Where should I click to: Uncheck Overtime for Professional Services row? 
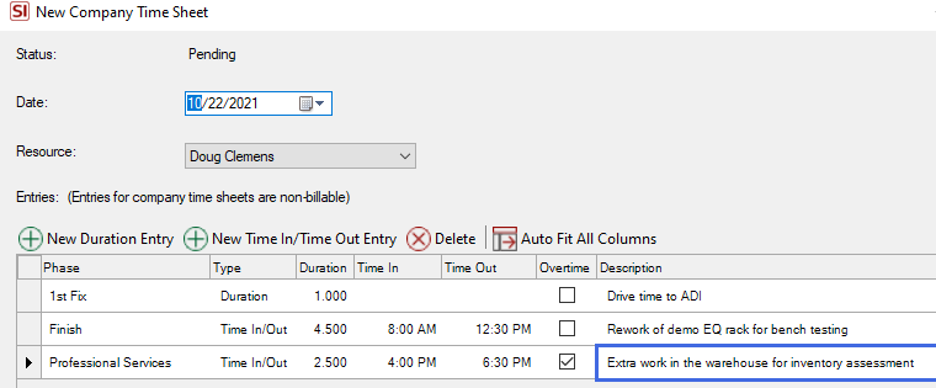[x=566, y=362]
